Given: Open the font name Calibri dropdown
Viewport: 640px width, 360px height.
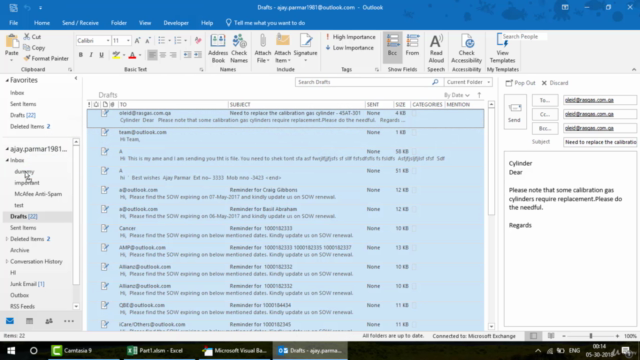Looking at the screenshot, I should coord(108,40).
